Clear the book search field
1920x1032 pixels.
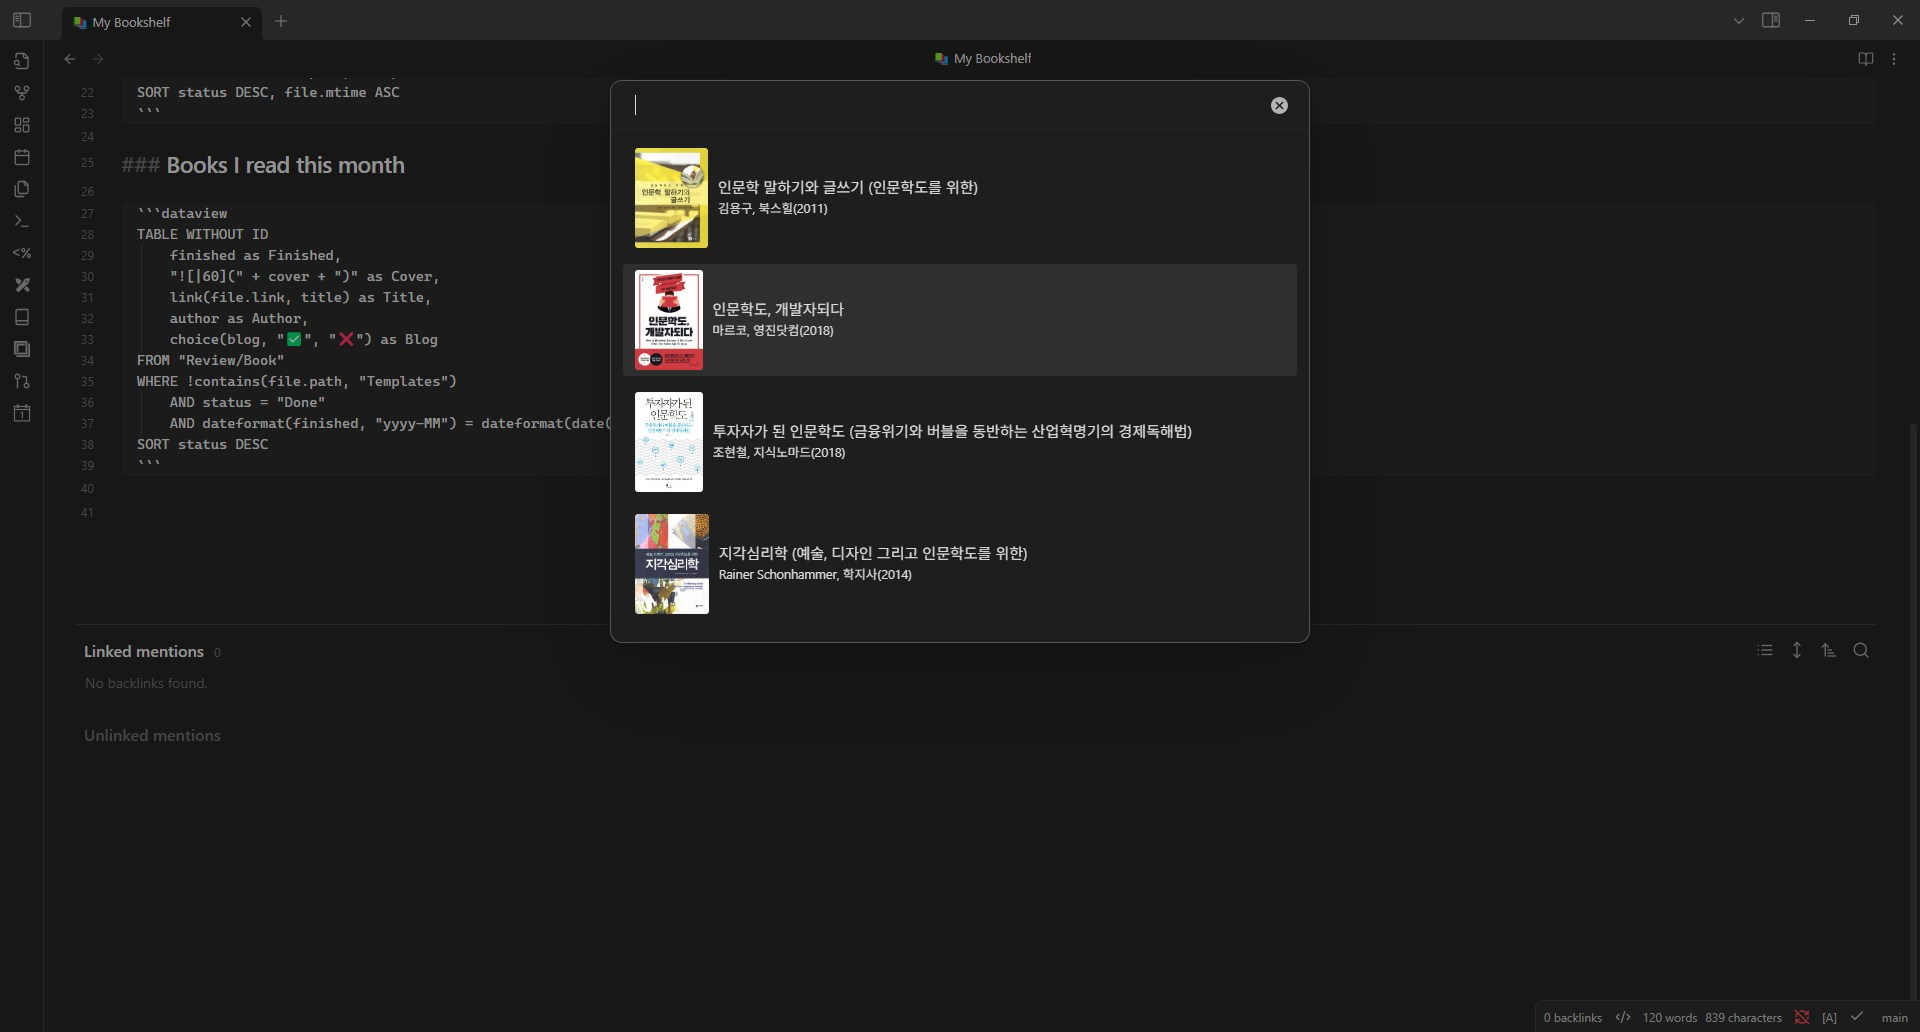click(1279, 106)
